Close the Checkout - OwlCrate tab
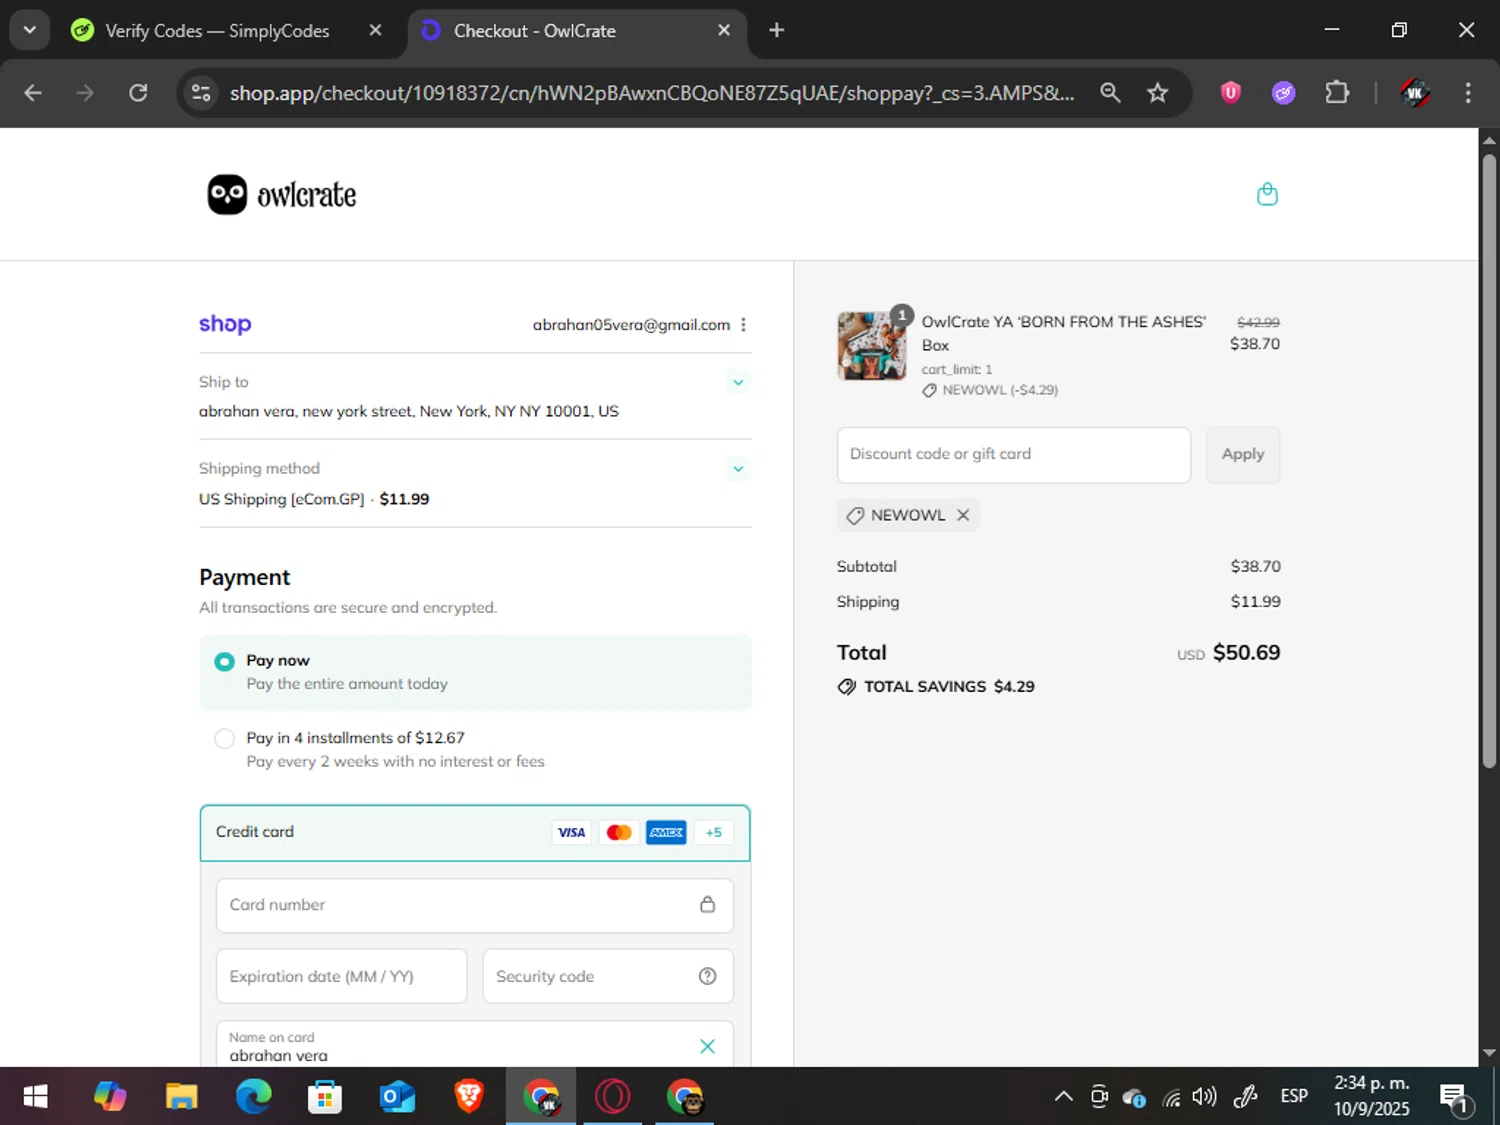 click(724, 30)
